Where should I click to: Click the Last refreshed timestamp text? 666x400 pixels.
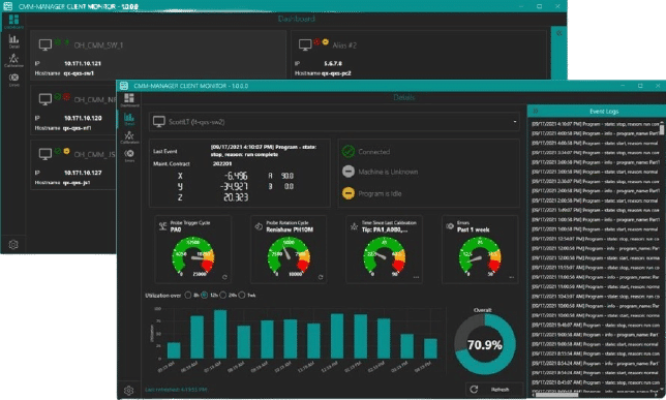click(176, 389)
